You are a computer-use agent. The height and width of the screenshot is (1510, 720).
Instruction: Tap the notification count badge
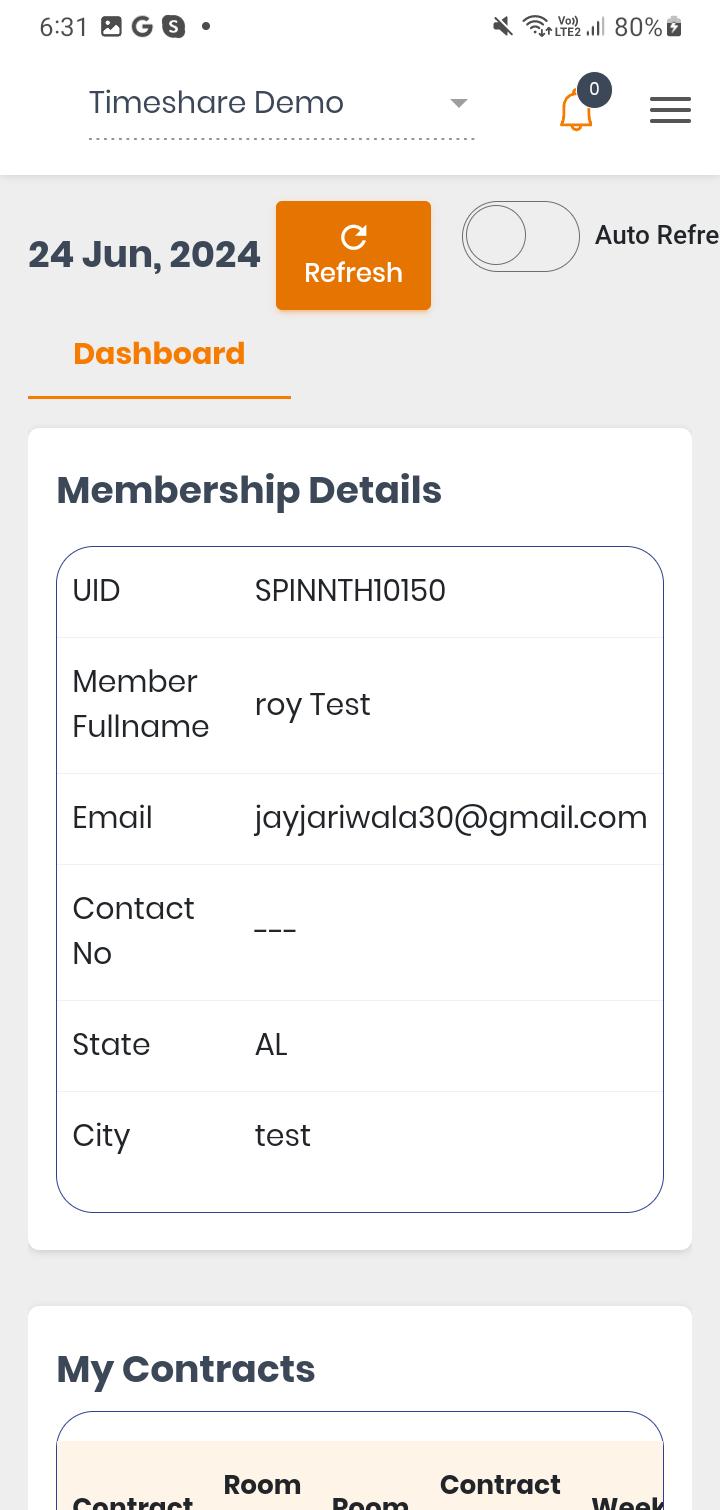coord(594,90)
